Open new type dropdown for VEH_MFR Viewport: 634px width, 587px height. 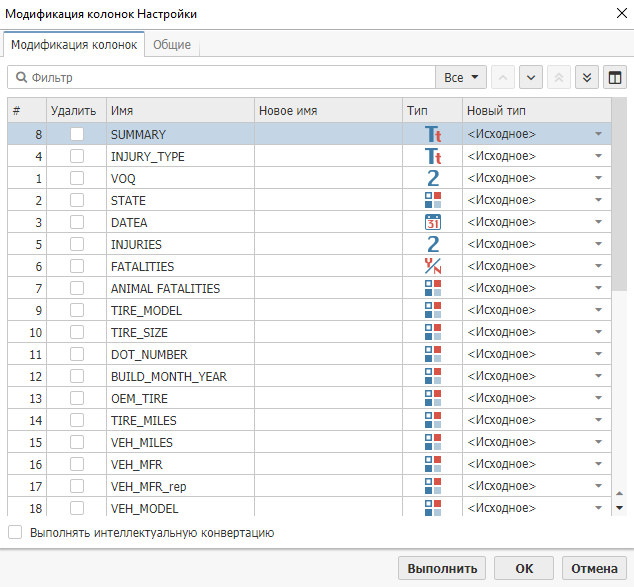598,464
